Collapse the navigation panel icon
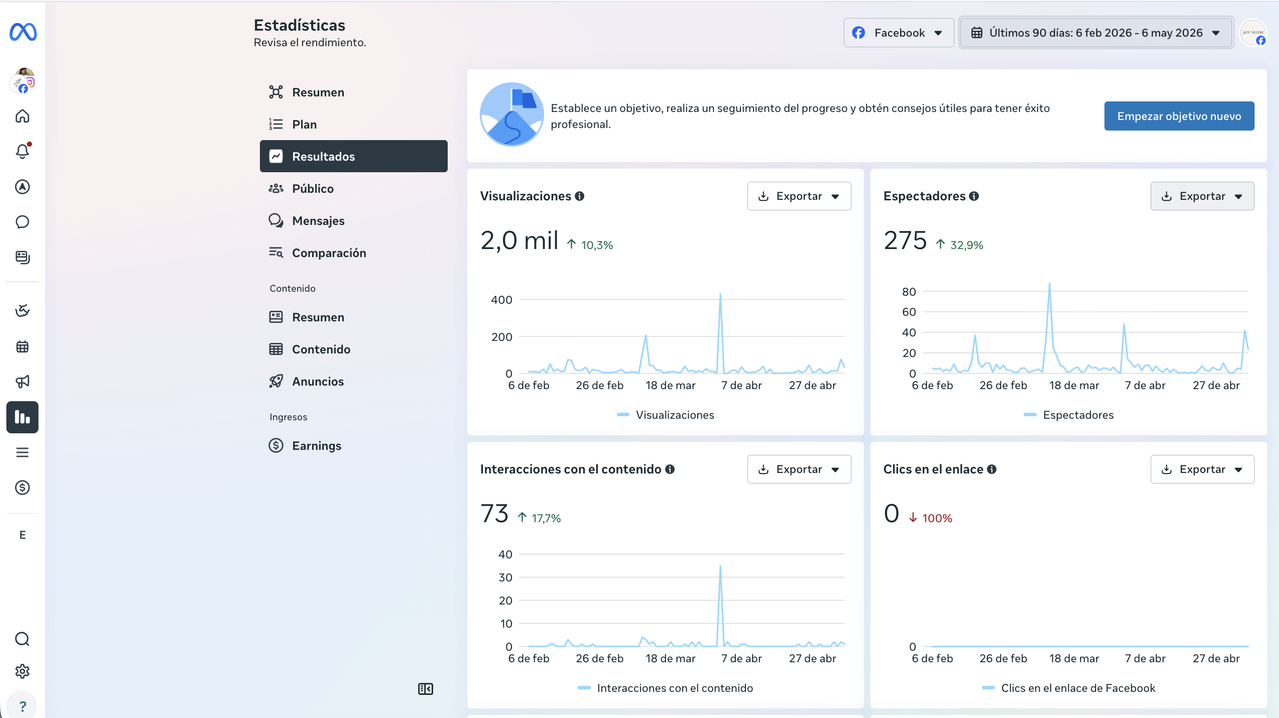This screenshot has height=718, width=1279. pyautogui.click(x=426, y=689)
